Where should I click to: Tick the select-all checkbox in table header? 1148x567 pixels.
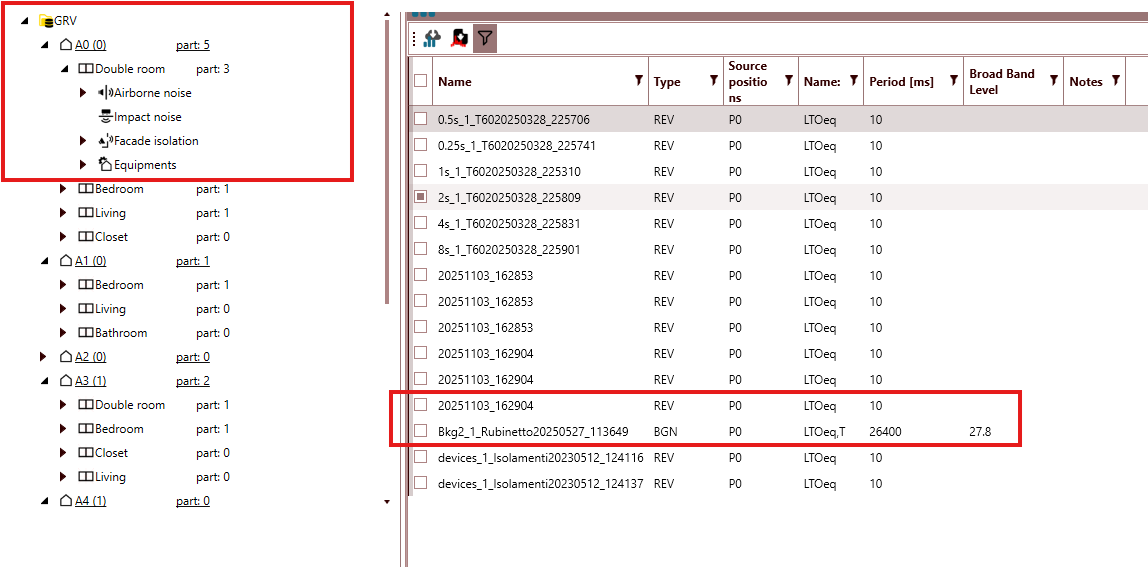420,81
